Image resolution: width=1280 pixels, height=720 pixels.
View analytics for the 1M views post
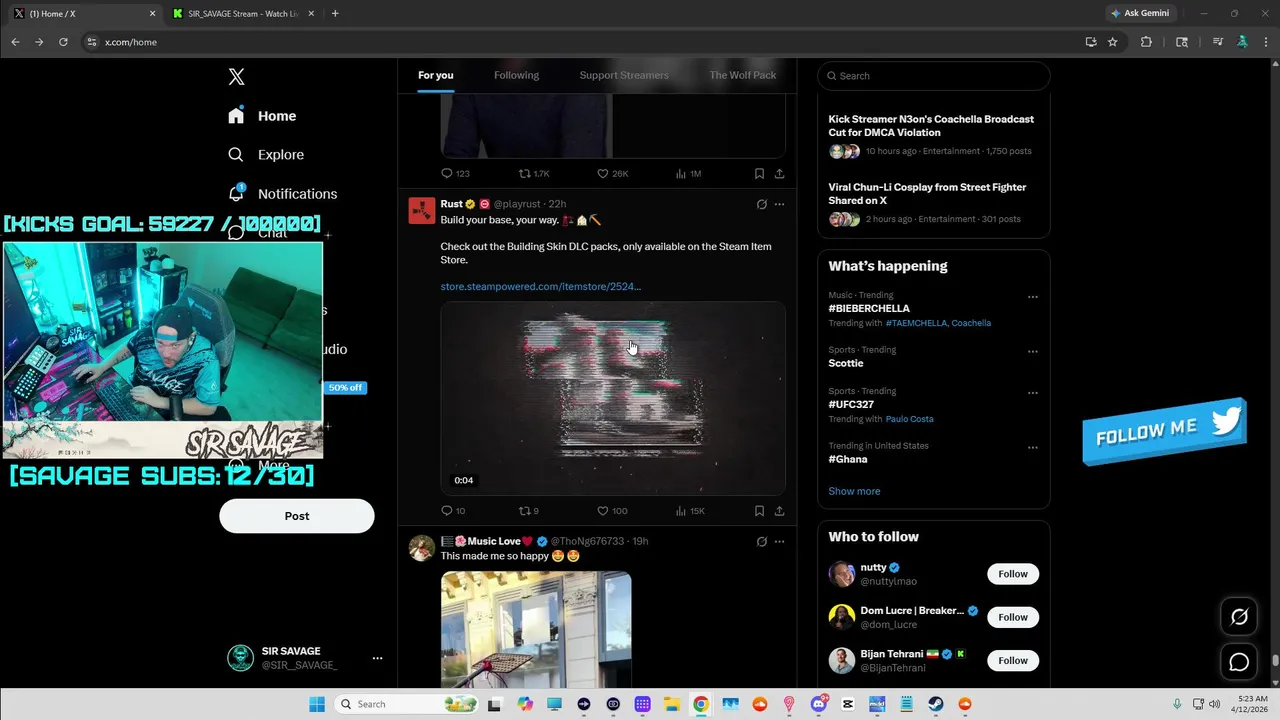tap(688, 174)
